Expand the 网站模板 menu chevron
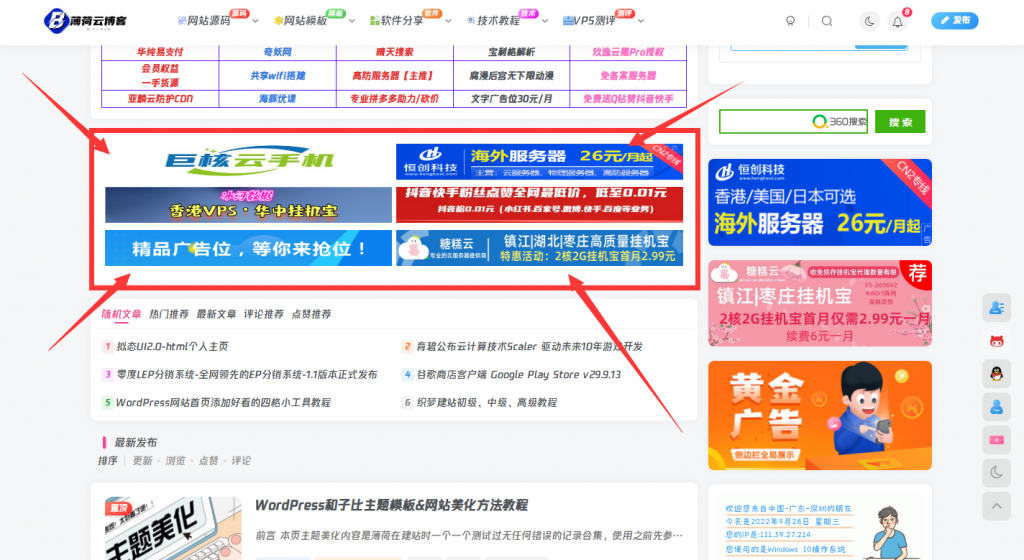The width and height of the screenshot is (1024, 560). (352, 21)
